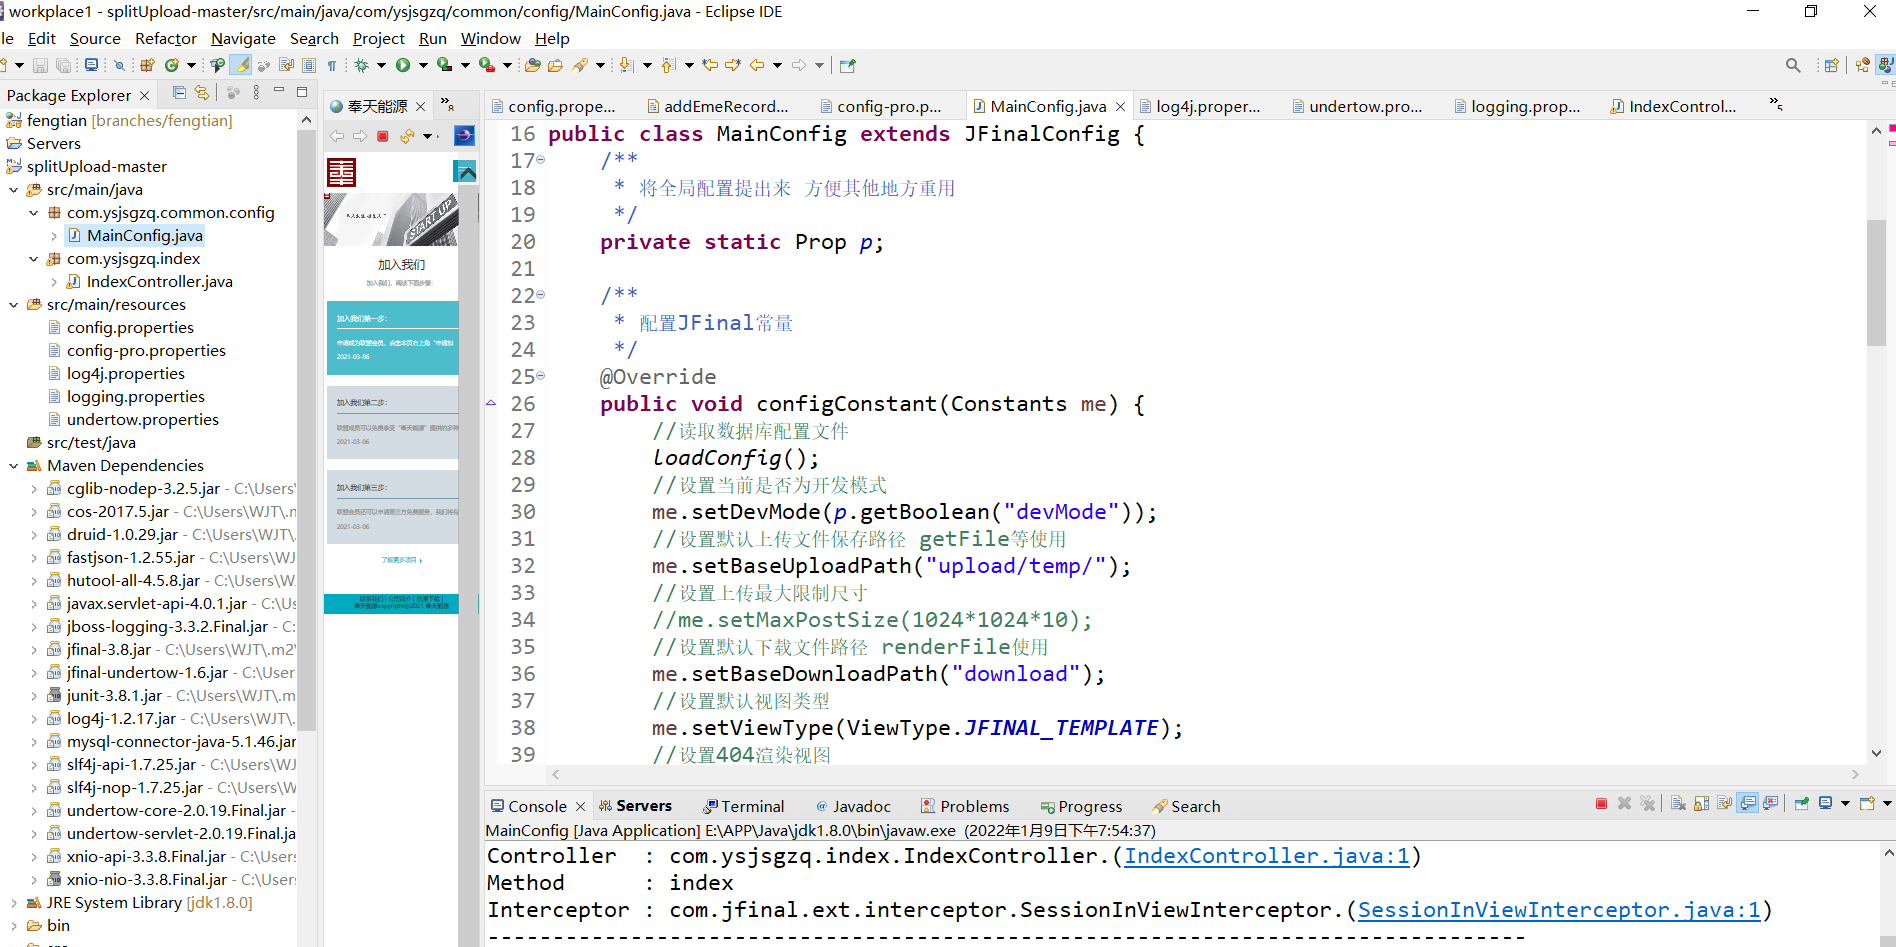Switch to the log4j.properties editor tab
Screen dimensions: 1896x947
tap(1207, 107)
